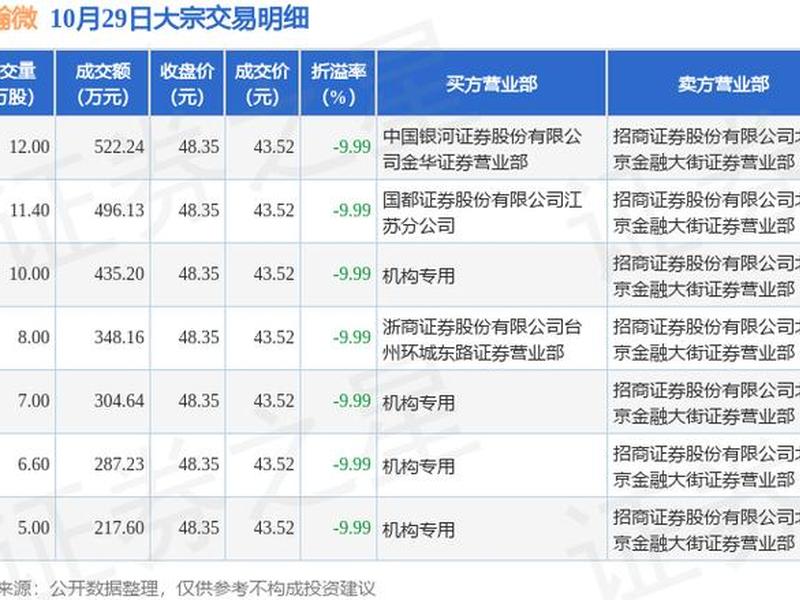This screenshot has width=800, height=600.
Task: Click seller 招商证券 in the 348.16 row
Action: [706, 340]
